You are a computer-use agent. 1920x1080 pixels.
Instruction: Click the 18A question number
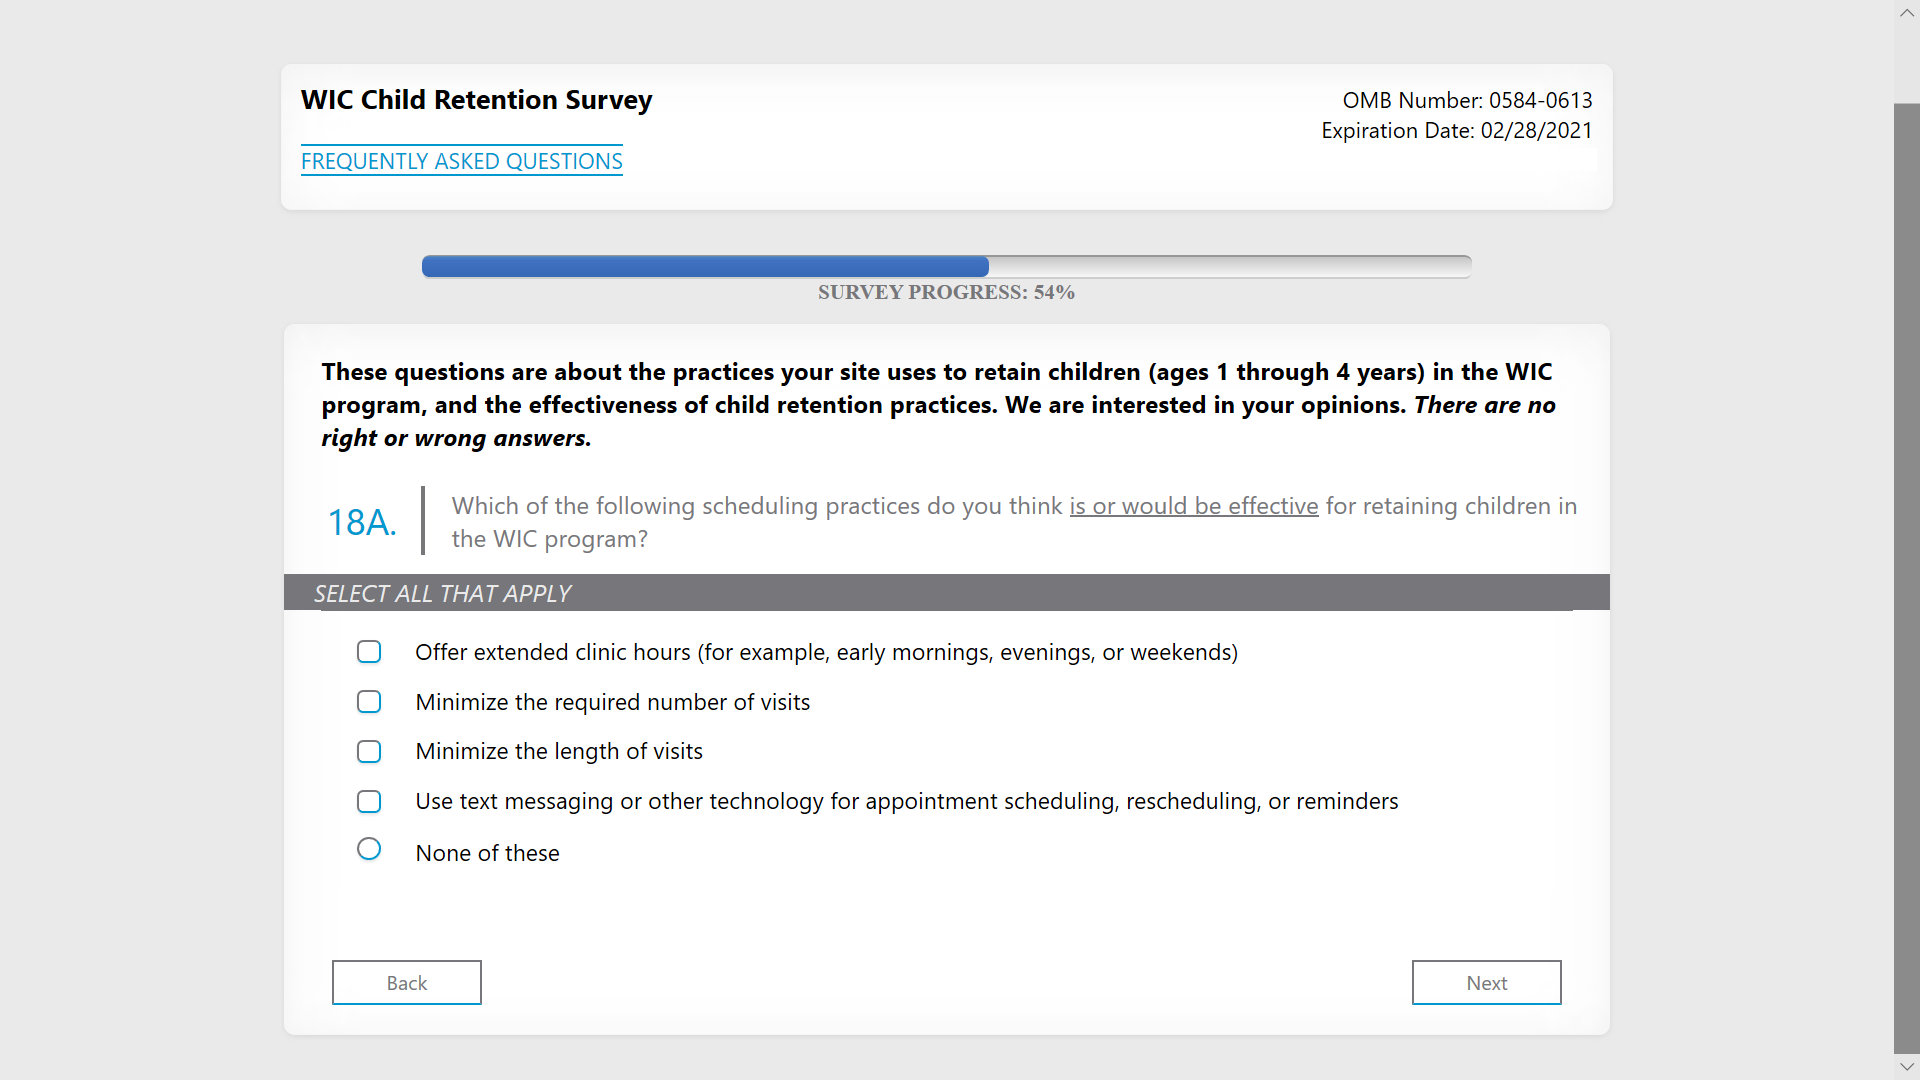pyautogui.click(x=362, y=522)
